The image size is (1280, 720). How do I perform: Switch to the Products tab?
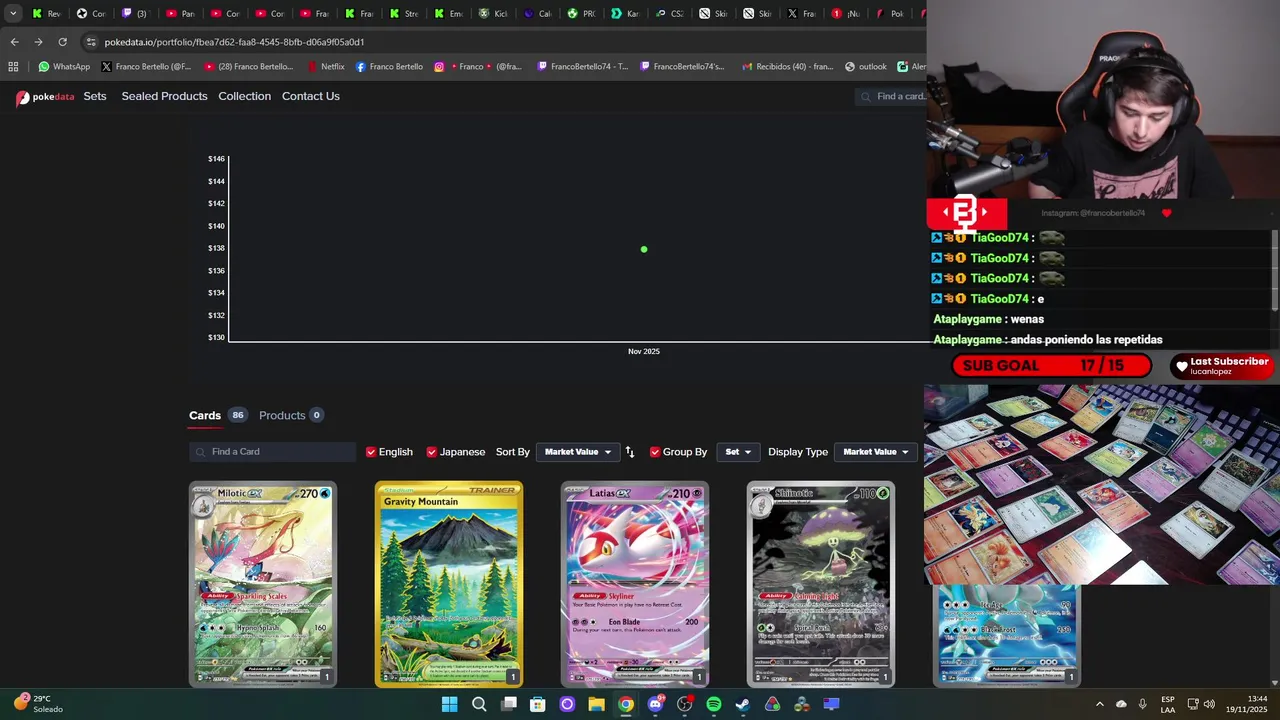point(291,415)
